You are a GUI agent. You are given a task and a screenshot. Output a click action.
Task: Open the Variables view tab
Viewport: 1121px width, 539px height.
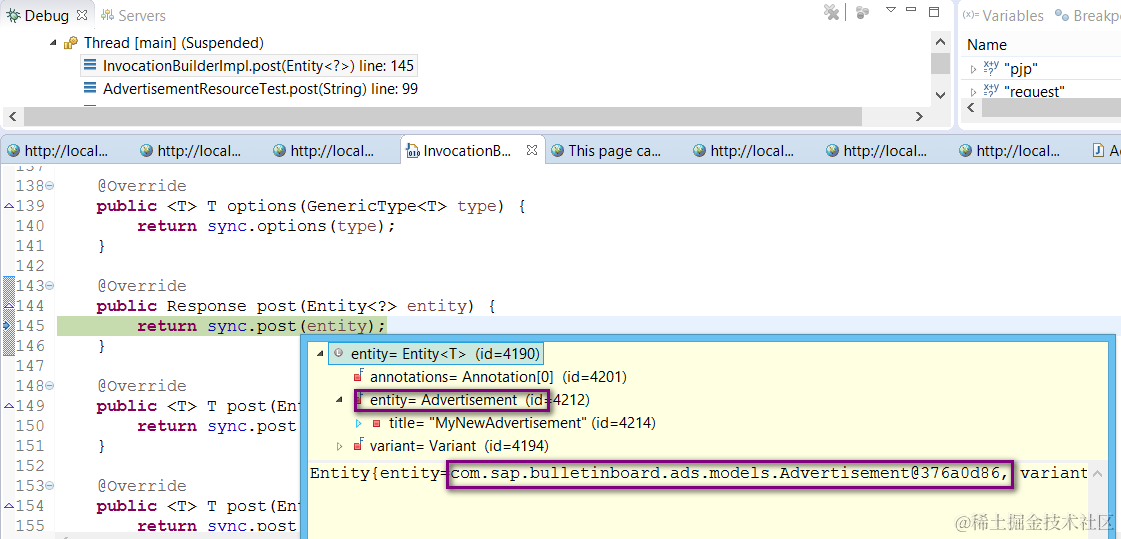click(1003, 15)
